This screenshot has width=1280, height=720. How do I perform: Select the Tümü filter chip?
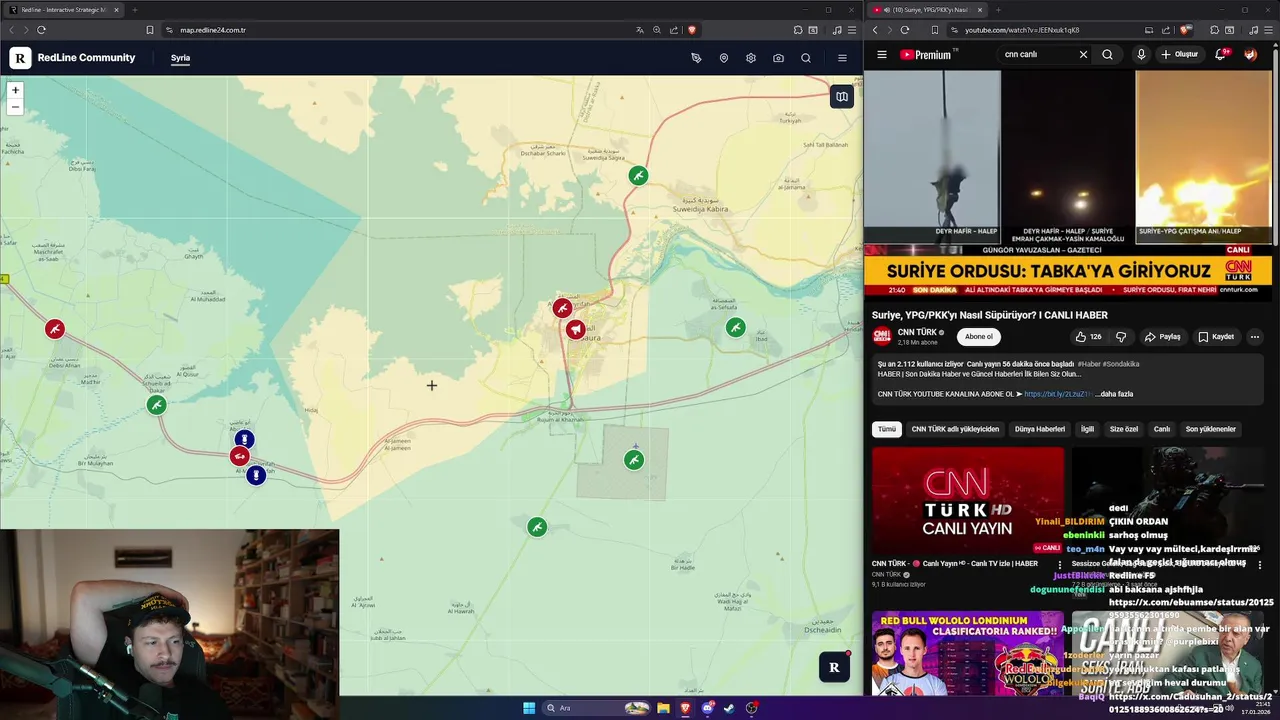(887, 429)
